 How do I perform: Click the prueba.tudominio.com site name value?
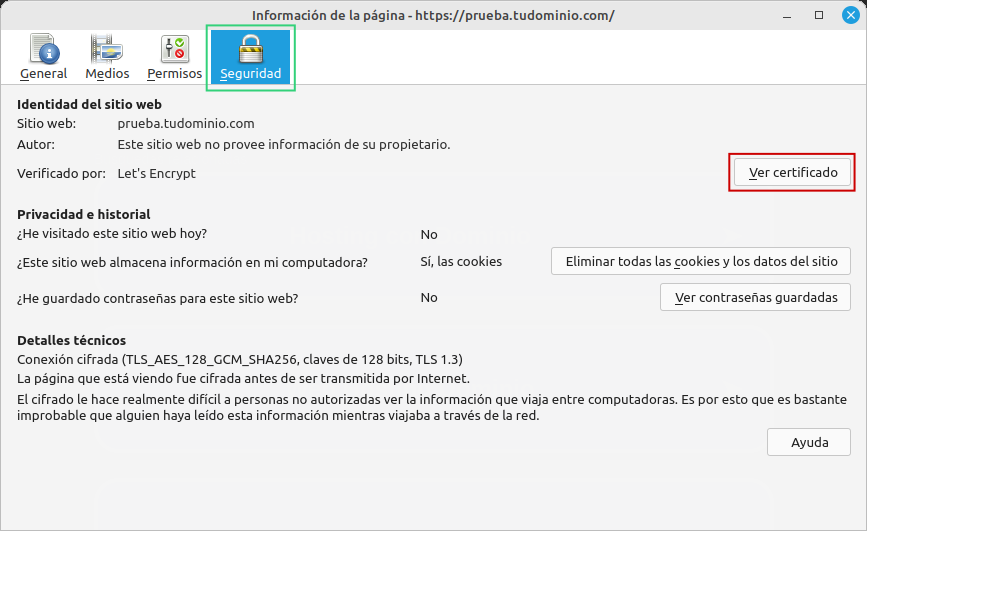[x=186, y=124]
